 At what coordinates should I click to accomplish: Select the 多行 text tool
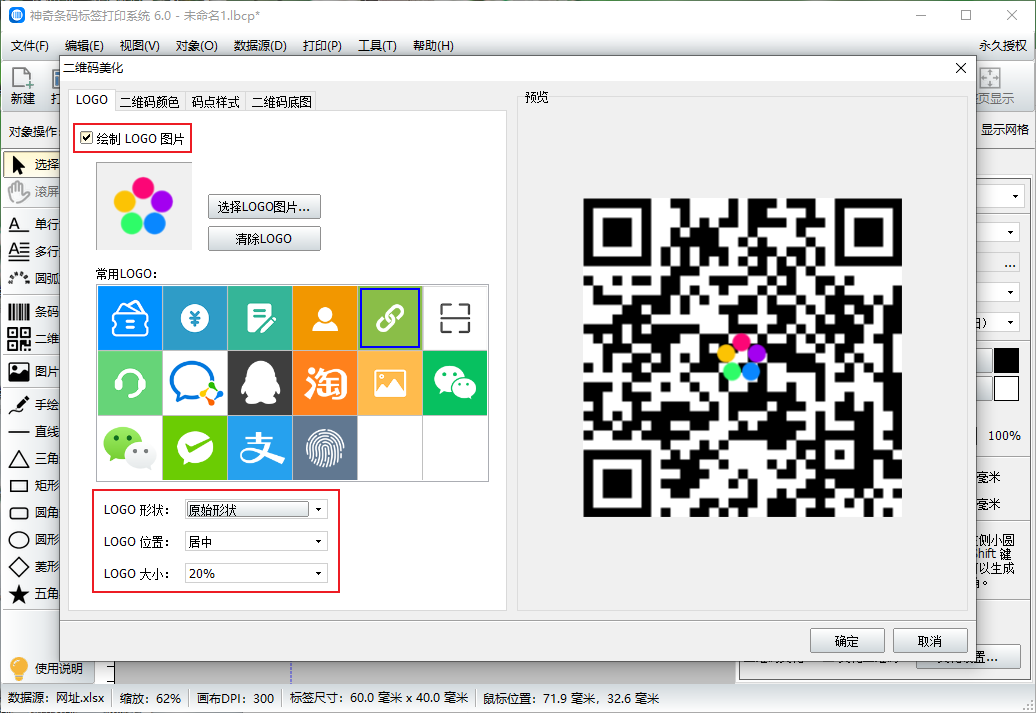(33, 251)
